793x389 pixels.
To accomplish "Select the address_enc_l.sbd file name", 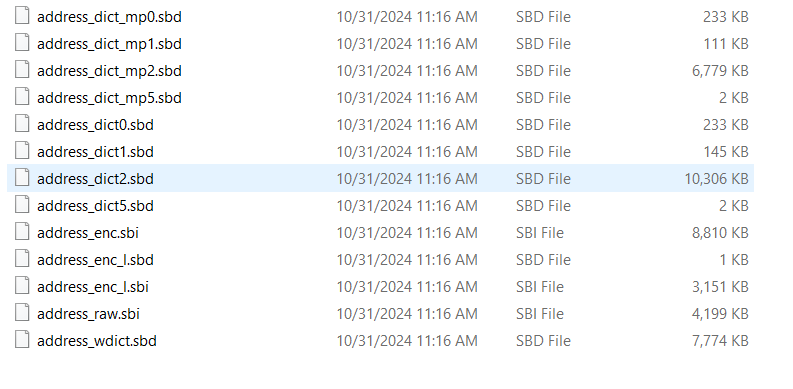I will tap(95, 260).
